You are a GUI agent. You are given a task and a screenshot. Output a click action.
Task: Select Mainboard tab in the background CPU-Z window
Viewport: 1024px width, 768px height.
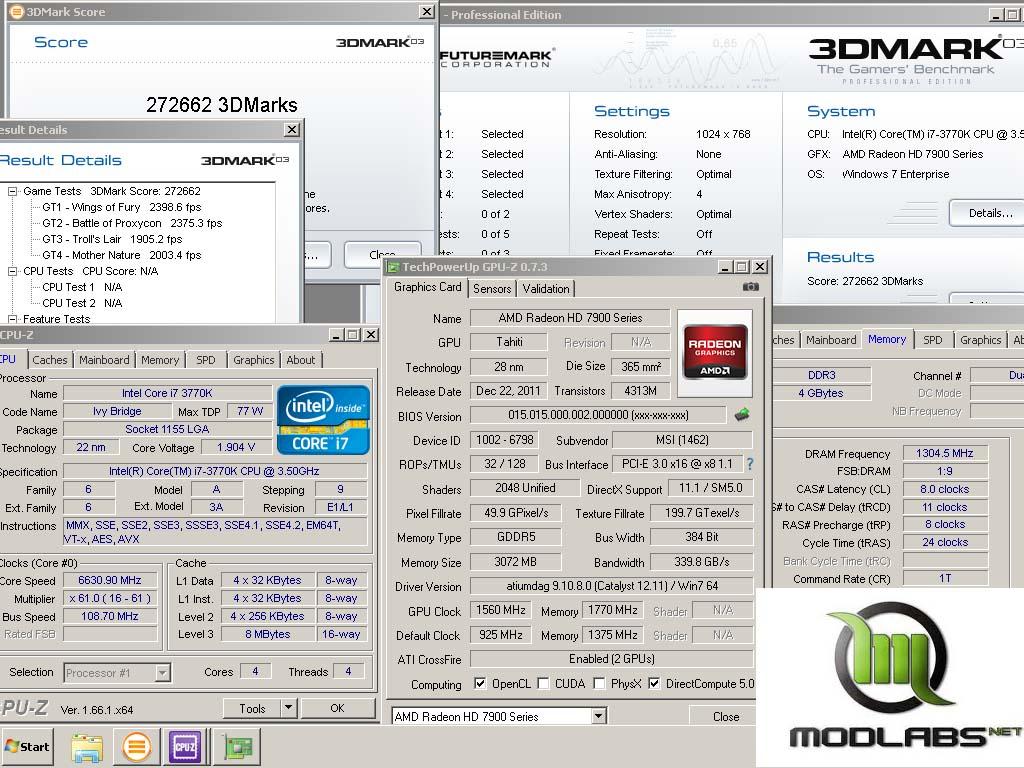coord(831,340)
